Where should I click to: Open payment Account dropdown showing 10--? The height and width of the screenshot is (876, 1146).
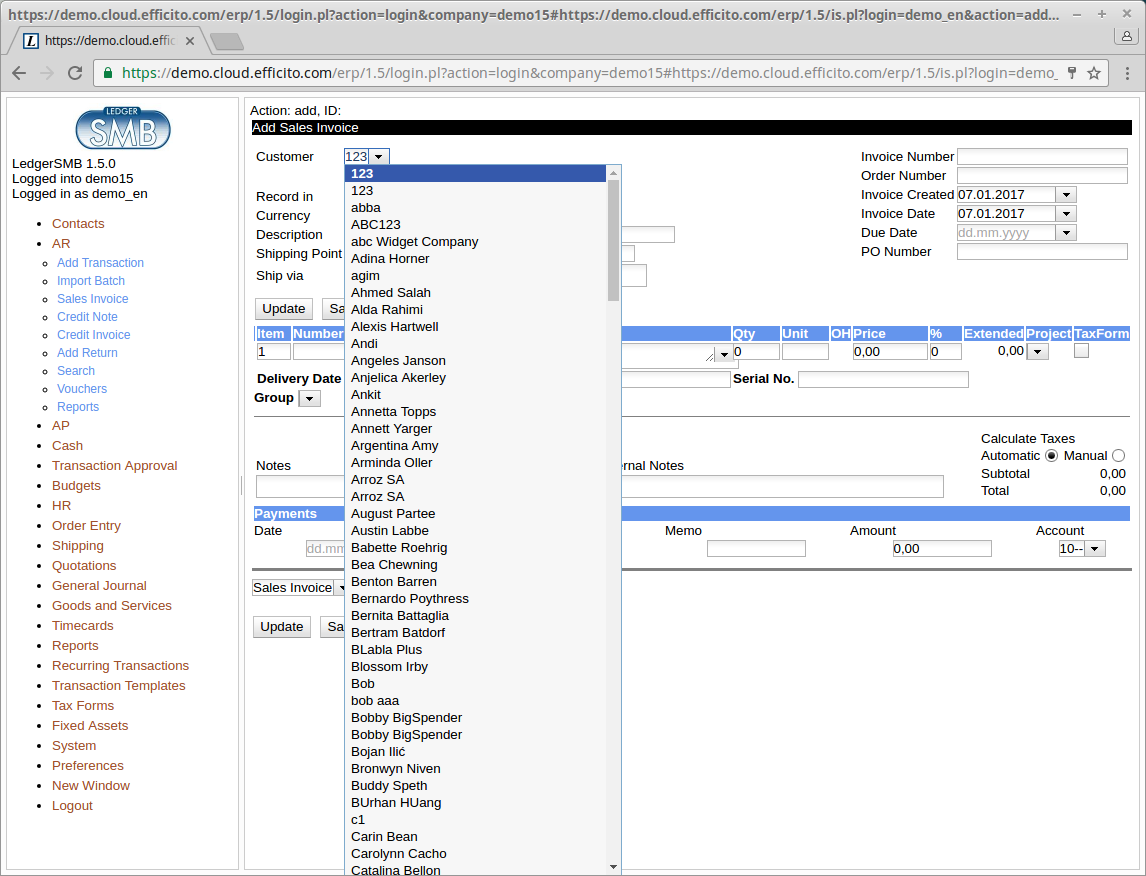point(1095,549)
